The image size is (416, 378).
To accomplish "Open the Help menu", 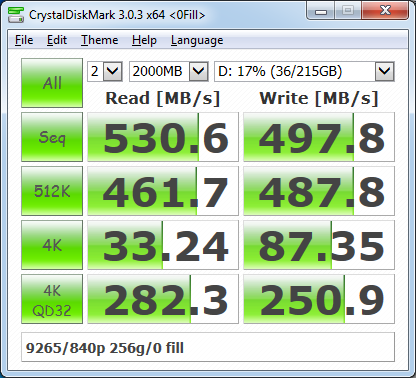I will click(x=144, y=40).
